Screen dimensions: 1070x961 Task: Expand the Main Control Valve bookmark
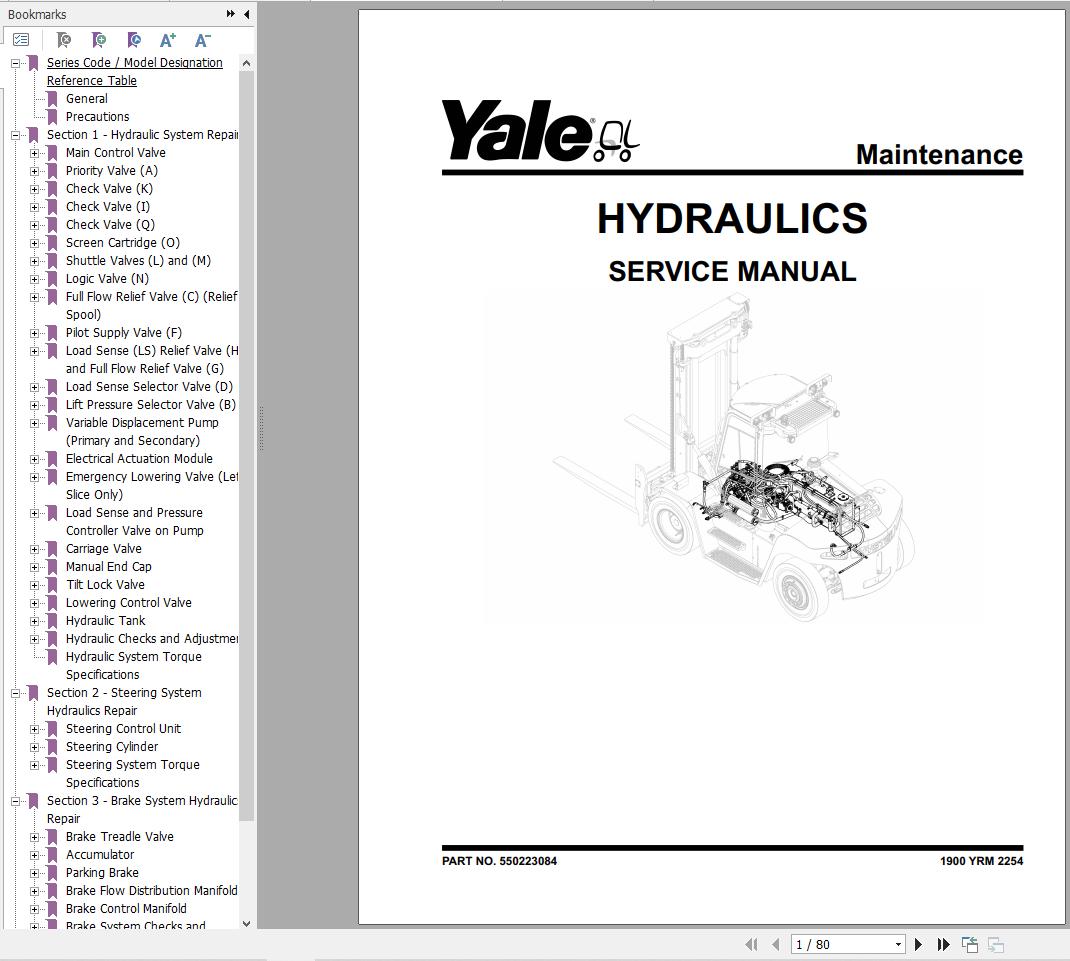(34, 154)
